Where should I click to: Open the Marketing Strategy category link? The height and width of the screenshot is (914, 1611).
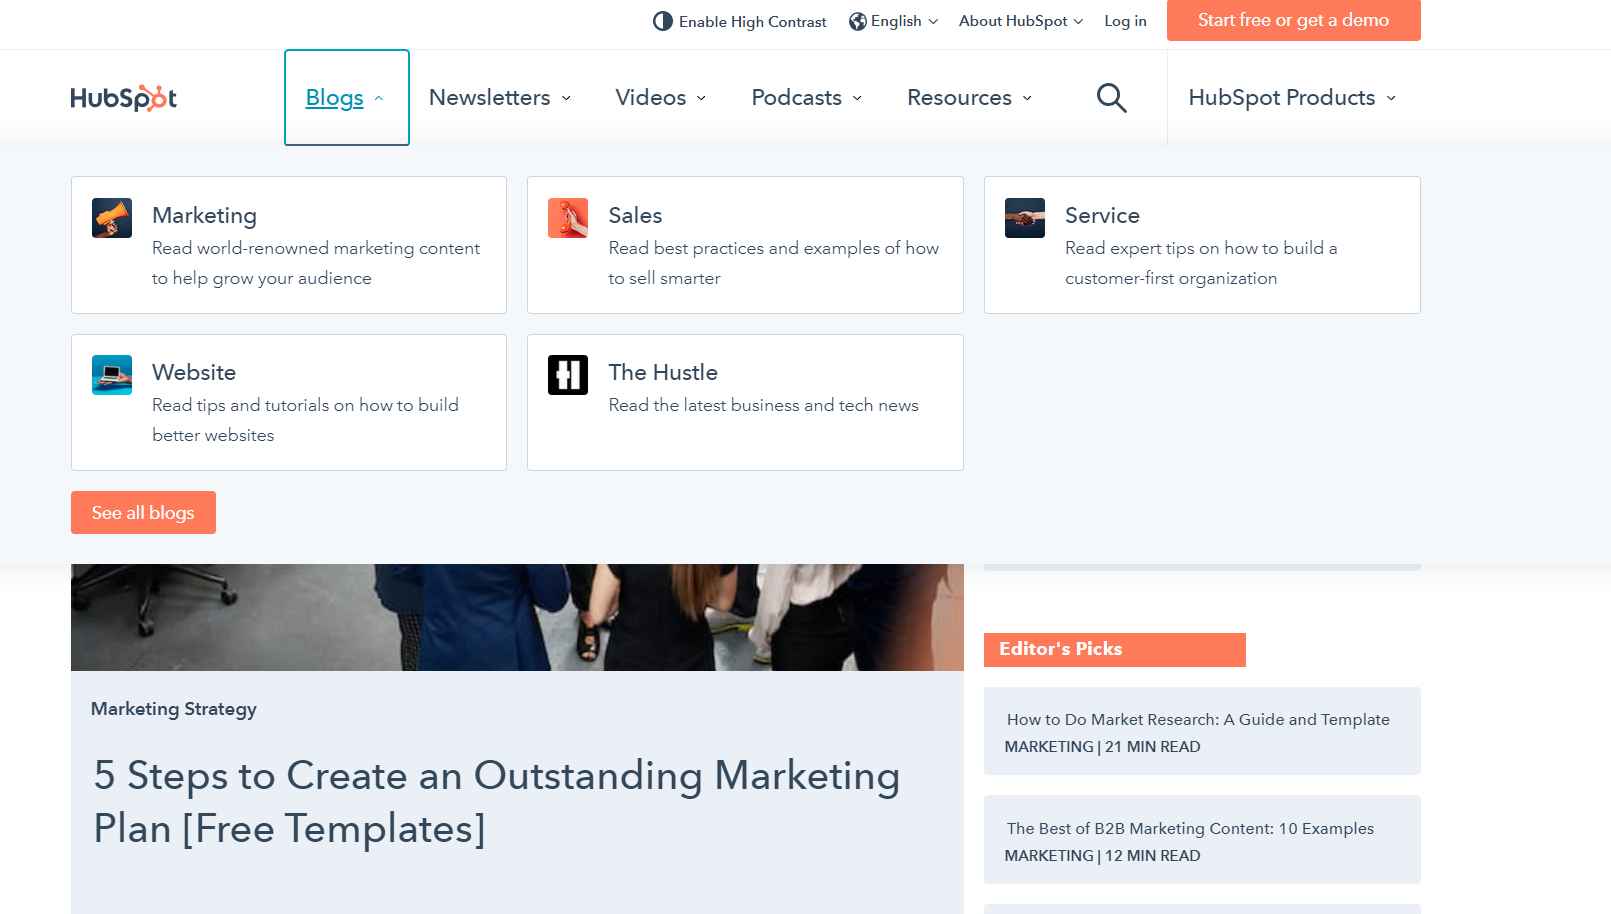pyautogui.click(x=174, y=709)
